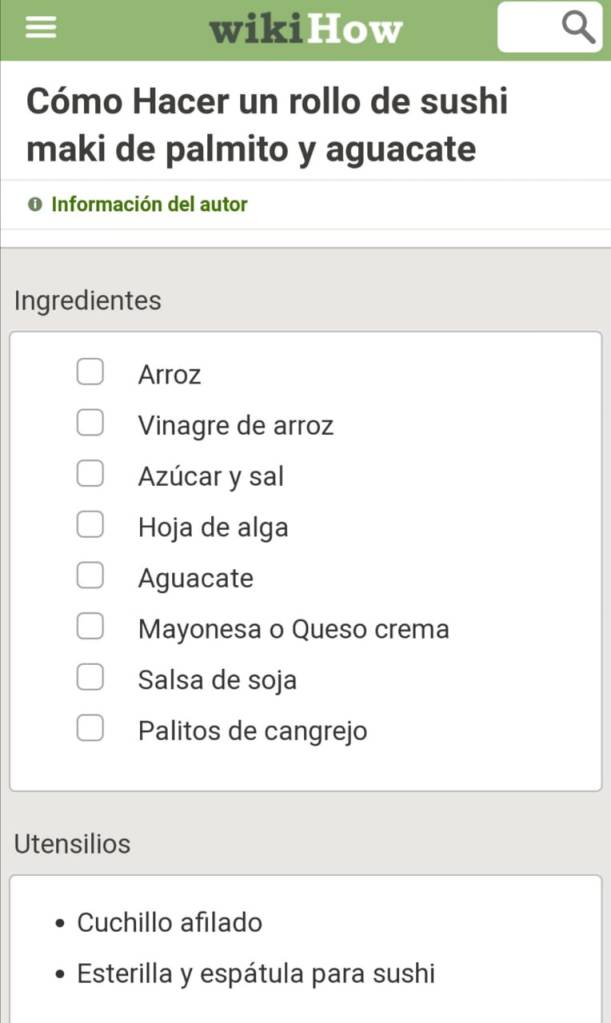Click the Cuchillo afilado list item

click(x=170, y=922)
